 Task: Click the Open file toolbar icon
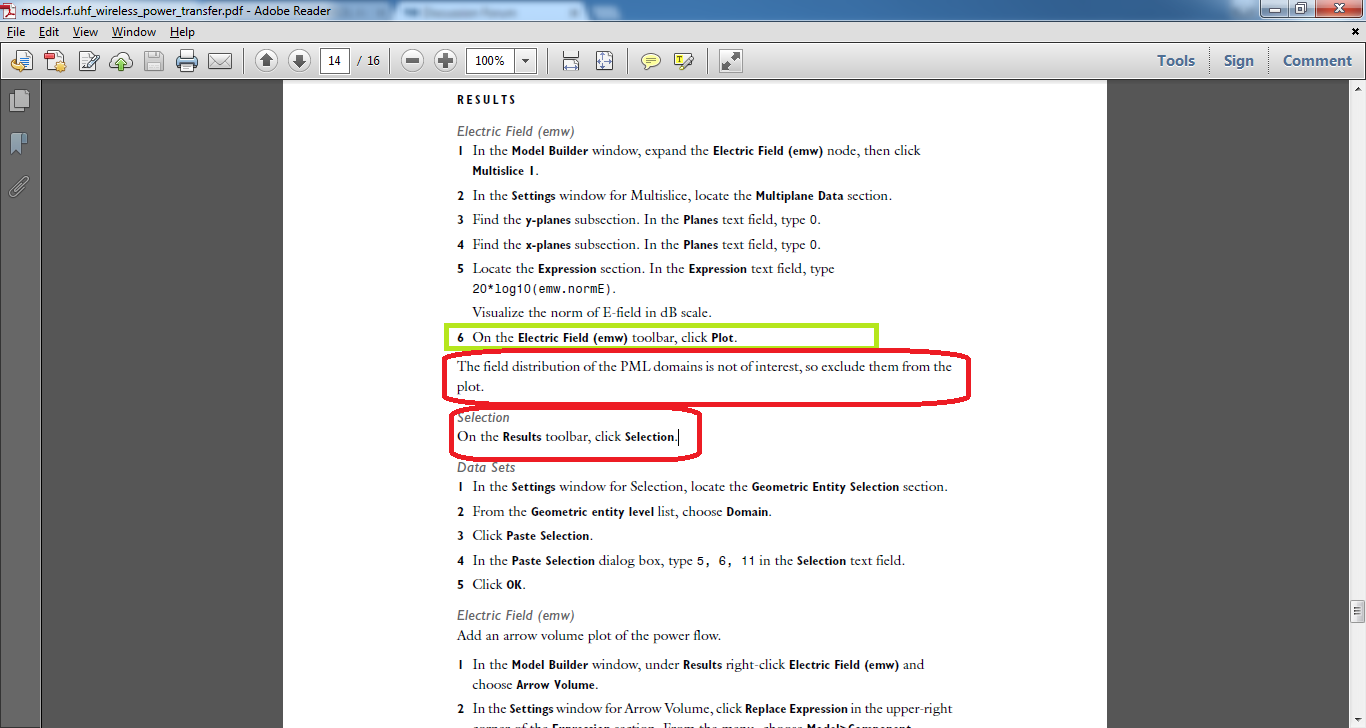coord(22,61)
